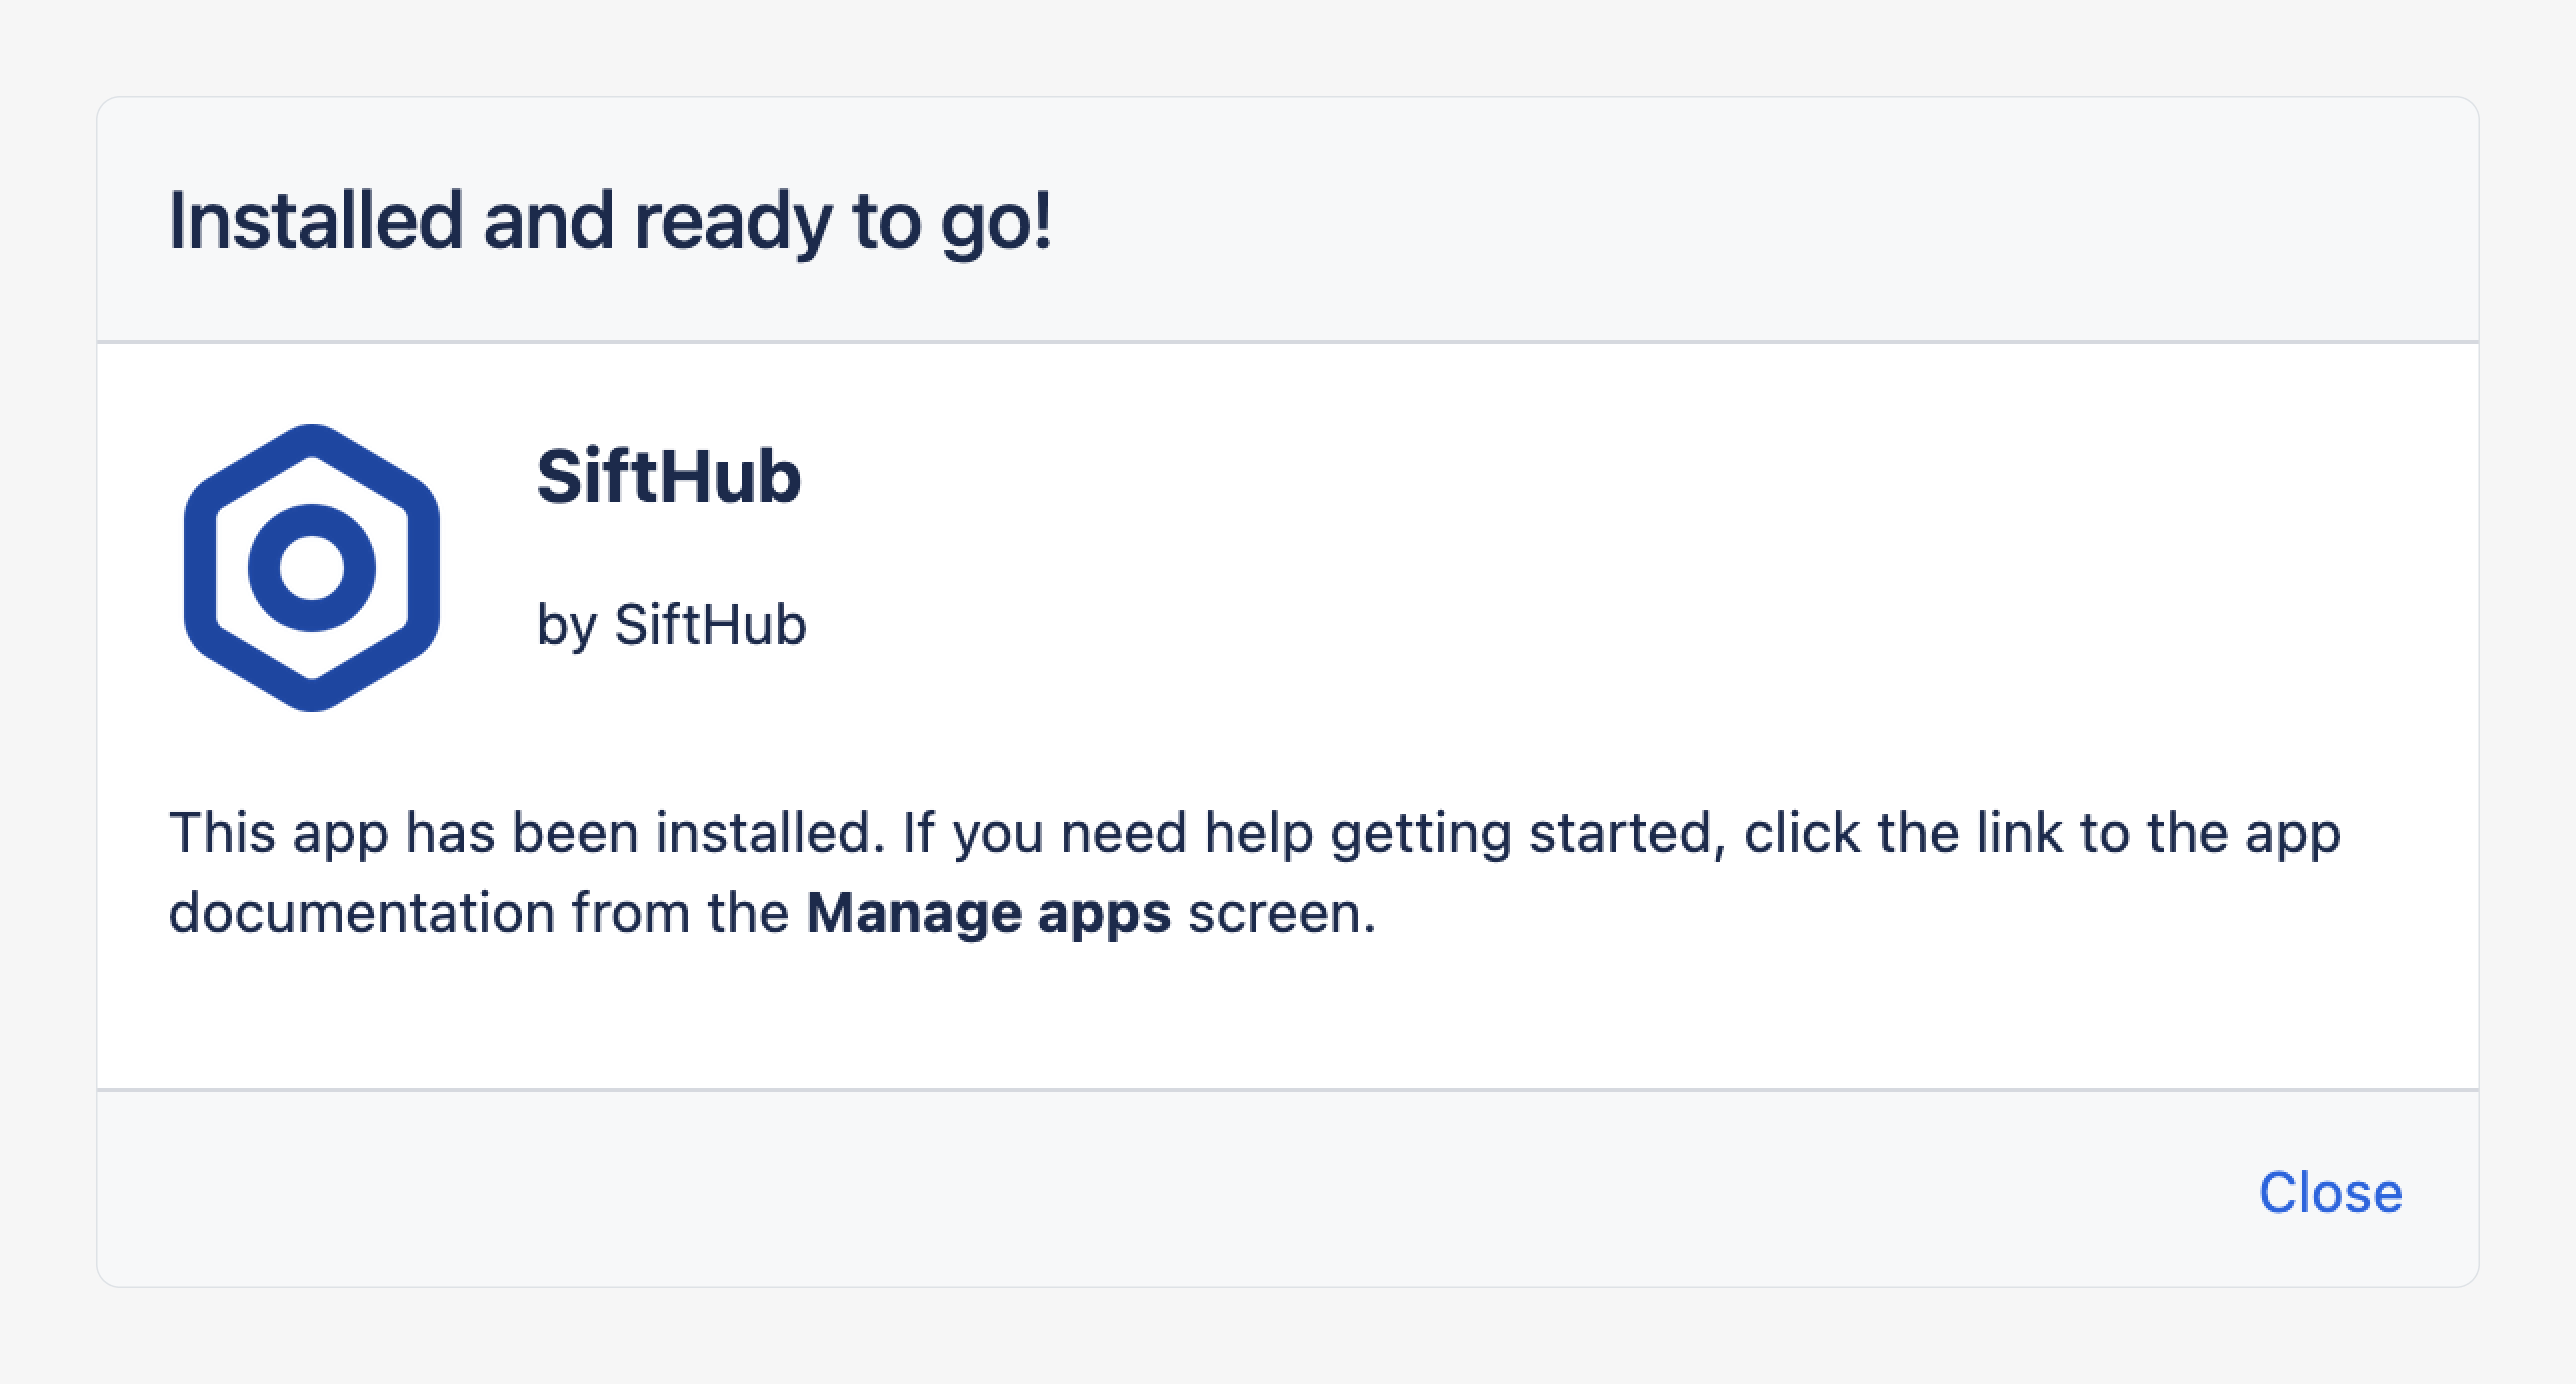Close the installation confirmation dialog
The height and width of the screenshot is (1384, 2576).
point(2330,1192)
